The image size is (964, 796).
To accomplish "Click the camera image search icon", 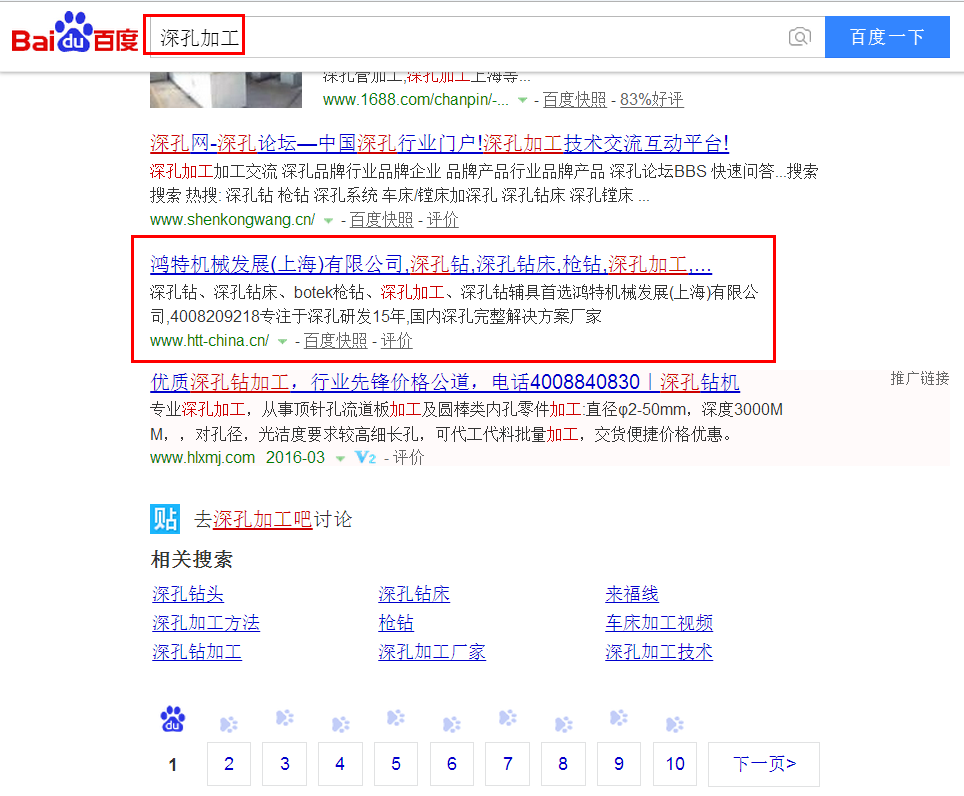I will [x=799, y=38].
